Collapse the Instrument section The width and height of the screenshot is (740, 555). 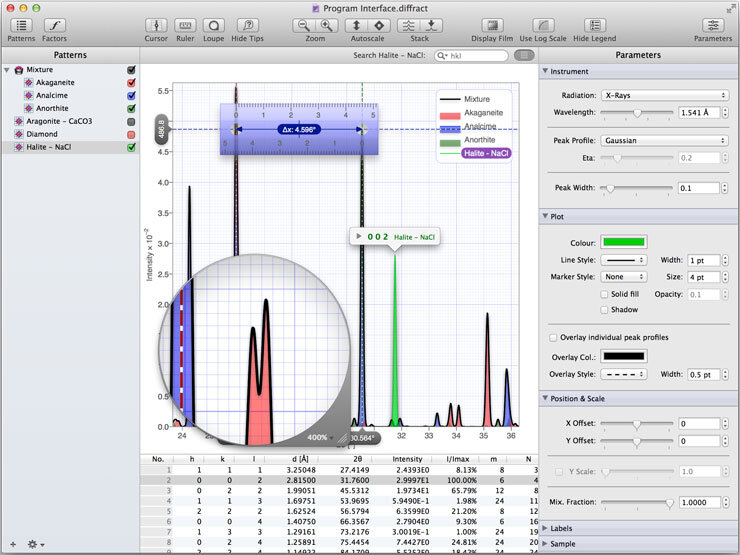coord(545,71)
